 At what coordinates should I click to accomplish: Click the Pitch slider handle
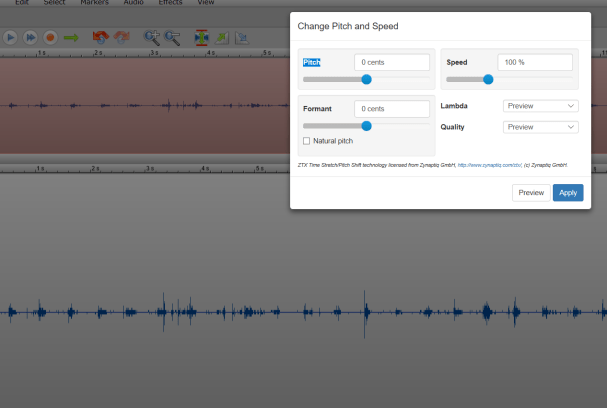coord(366,79)
